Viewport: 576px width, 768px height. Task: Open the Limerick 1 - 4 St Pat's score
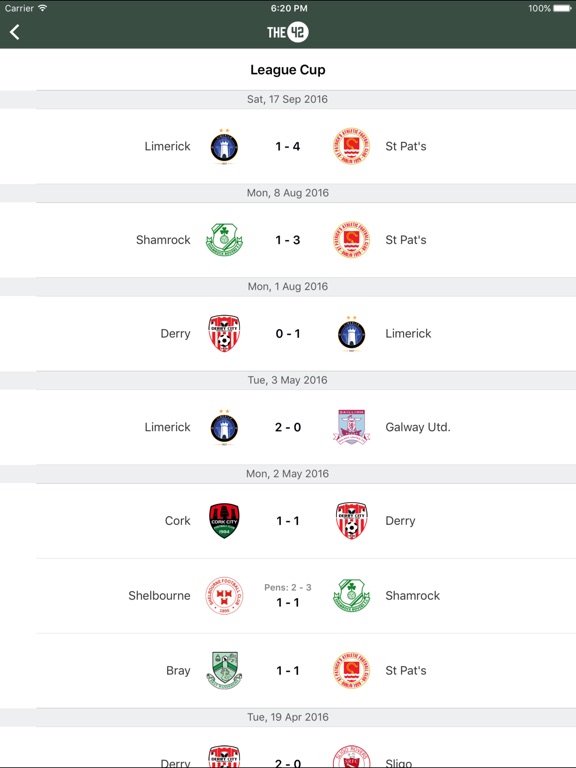[288, 146]
